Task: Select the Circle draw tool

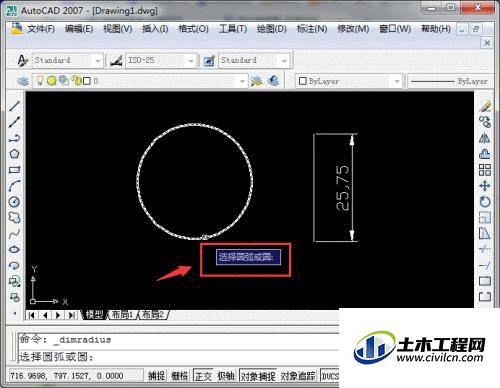Action: point(14,202)
